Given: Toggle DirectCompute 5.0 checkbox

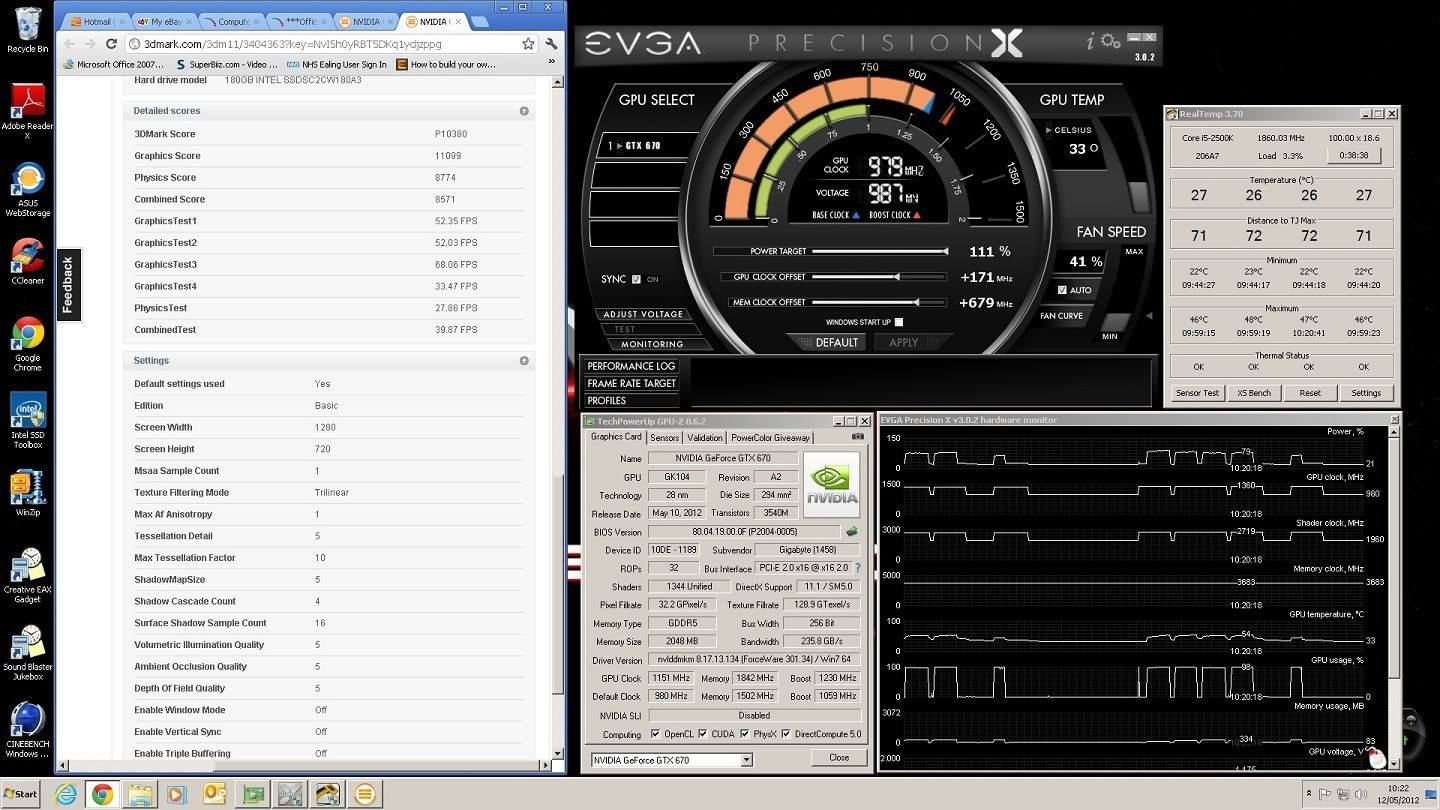Looking at the screenshot, I should pyautogui.click(x=786, y=734).
